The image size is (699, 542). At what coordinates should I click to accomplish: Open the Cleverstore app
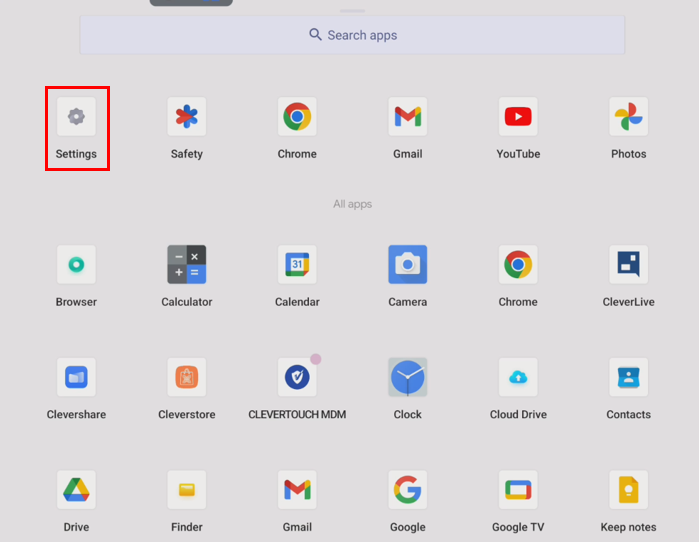(x=187, y=378)
